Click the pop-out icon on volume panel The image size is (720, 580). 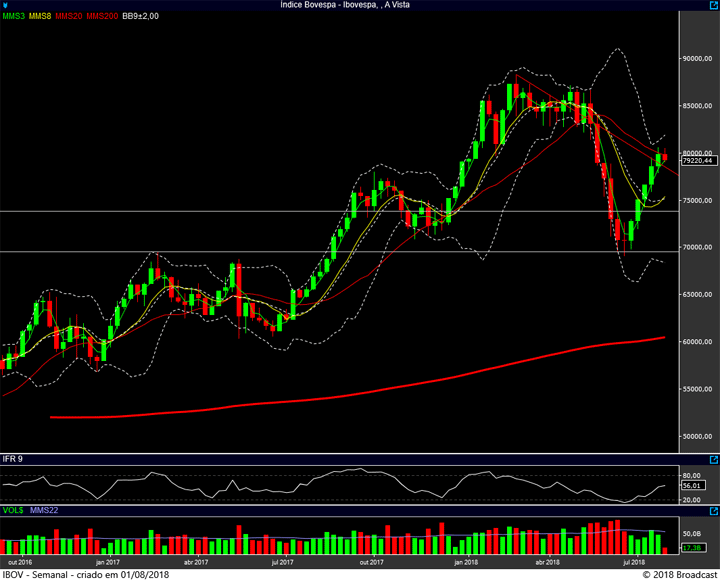click(x=712, y=511)
